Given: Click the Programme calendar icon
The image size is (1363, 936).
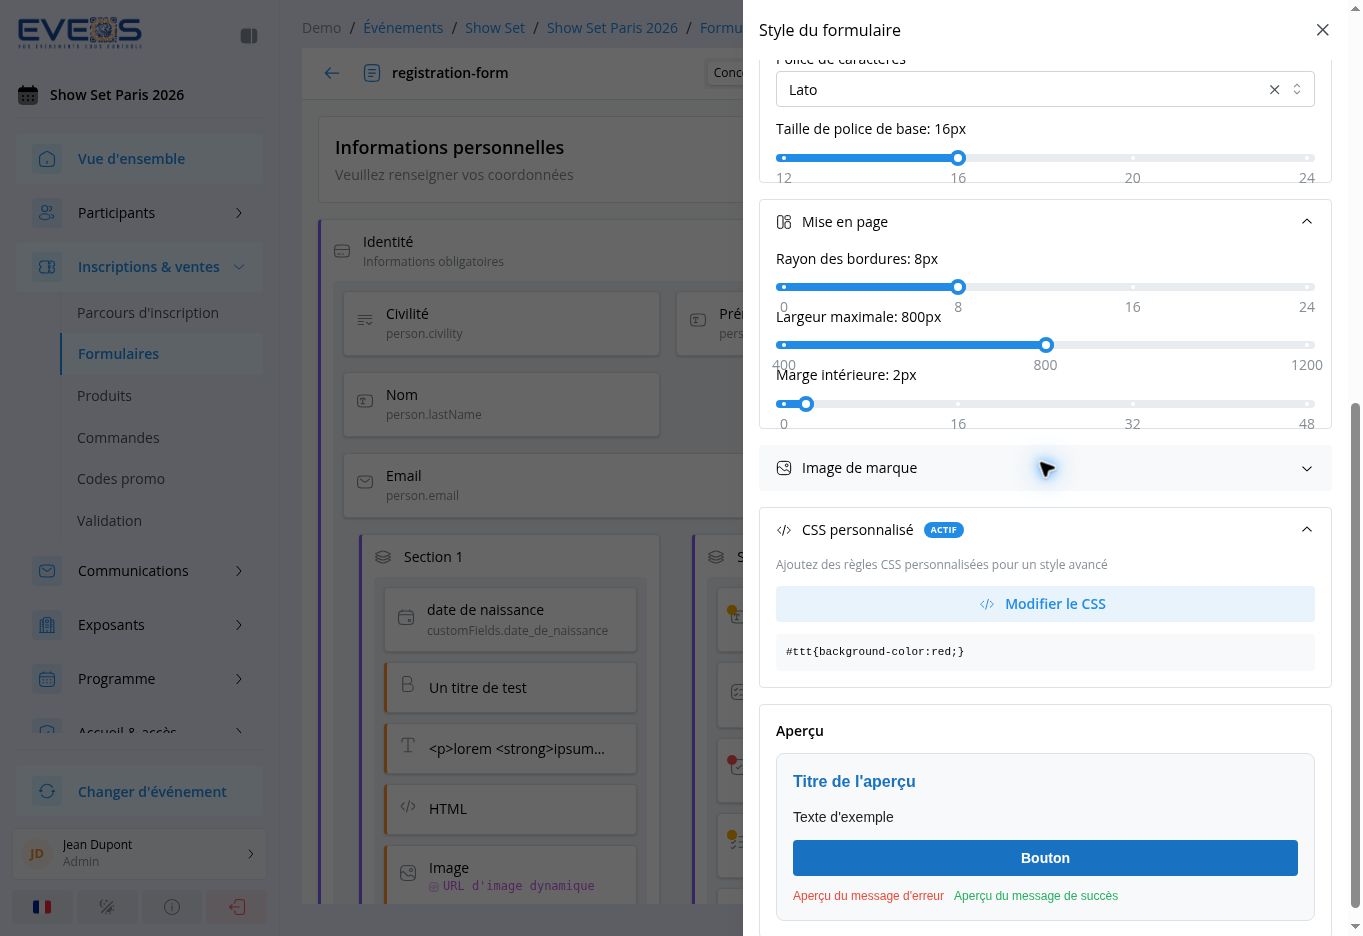Looking at the screenshot, I should pyautogui.click(x=47, y=679).
